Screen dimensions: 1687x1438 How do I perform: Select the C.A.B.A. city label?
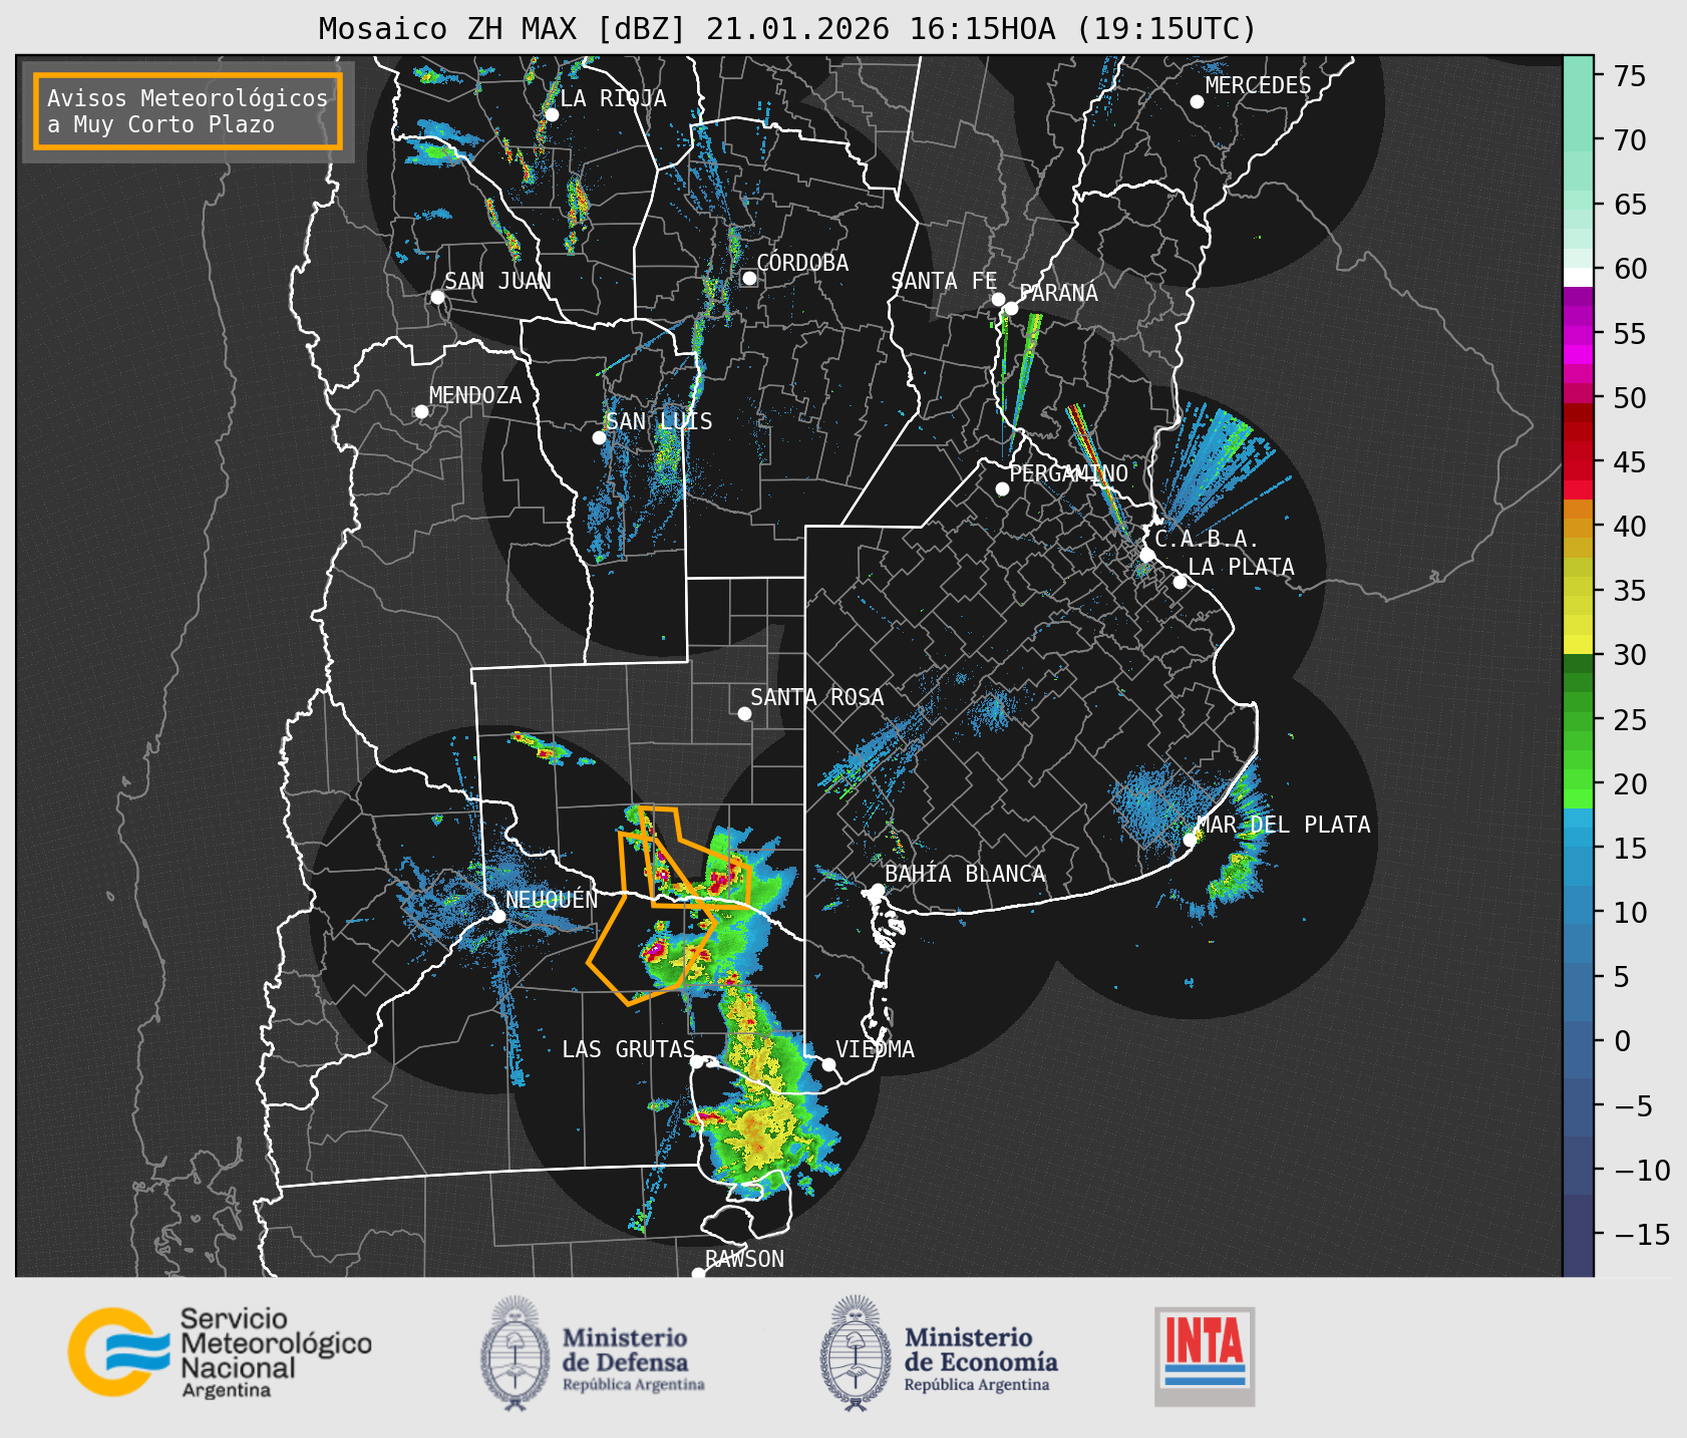1207,539
